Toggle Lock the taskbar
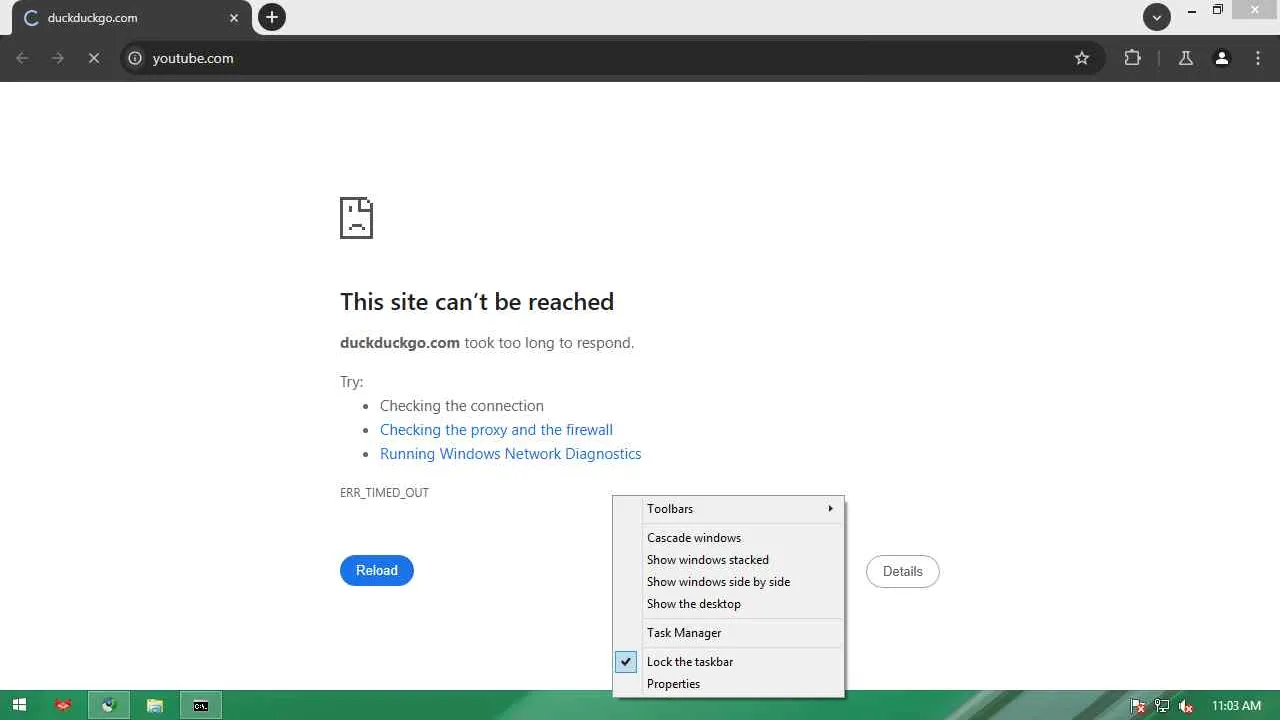The image size is (1280, 720). point(728,662)
